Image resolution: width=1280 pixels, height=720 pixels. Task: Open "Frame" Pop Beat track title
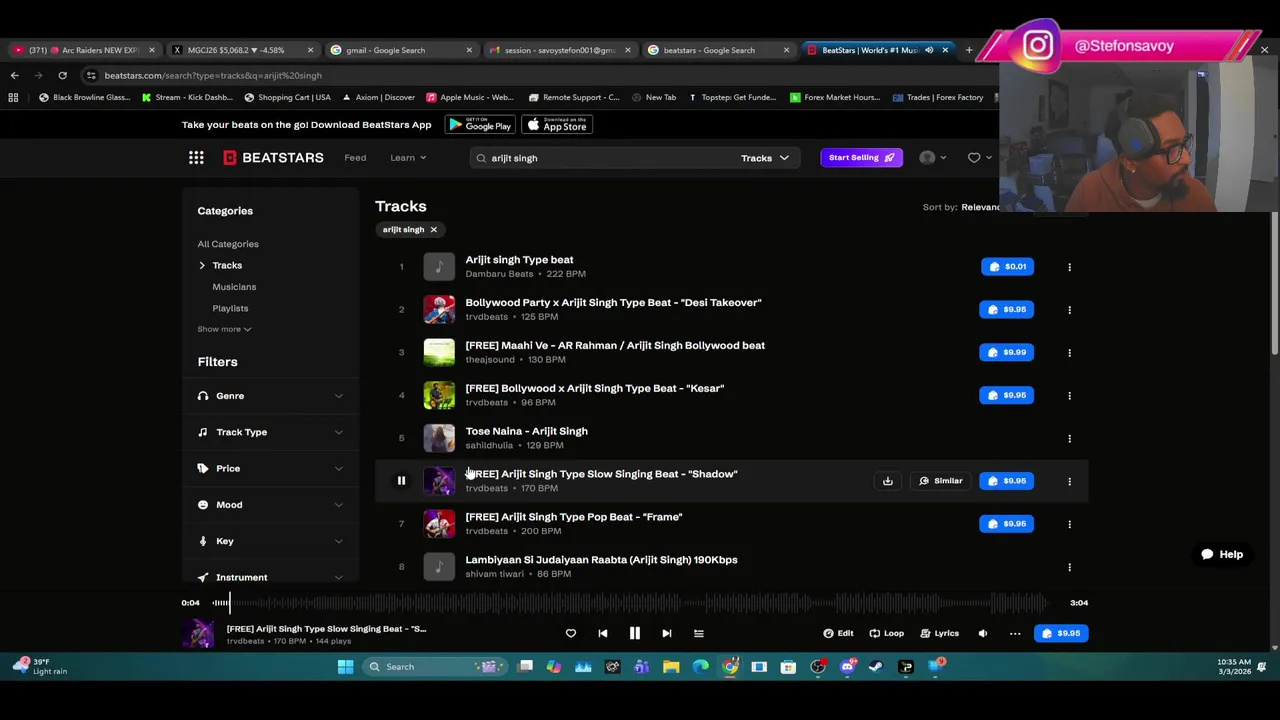(574, 517)
